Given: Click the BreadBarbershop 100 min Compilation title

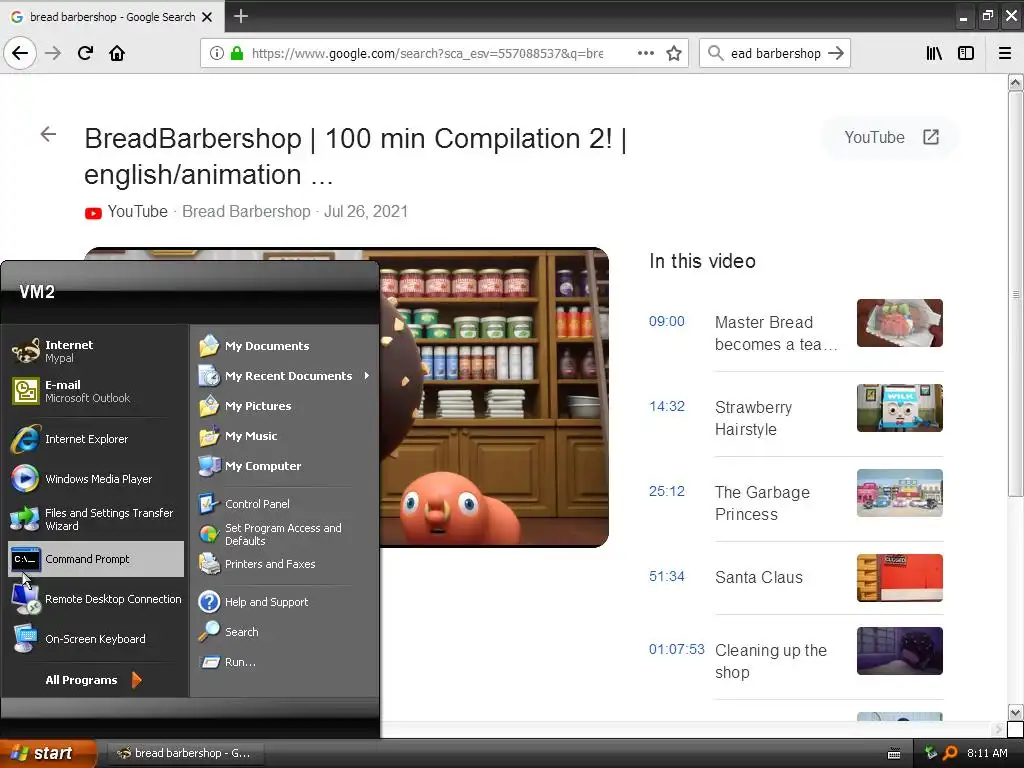Looking at the screenshot, I should [355, 156].
